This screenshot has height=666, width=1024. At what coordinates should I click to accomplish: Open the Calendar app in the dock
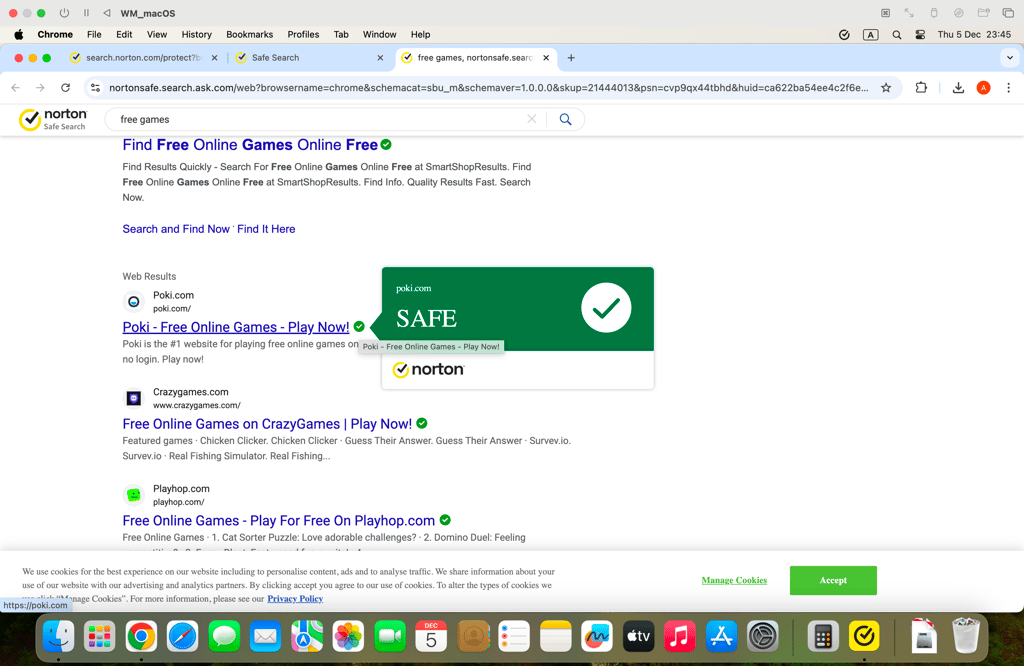[x=431, y=637]
